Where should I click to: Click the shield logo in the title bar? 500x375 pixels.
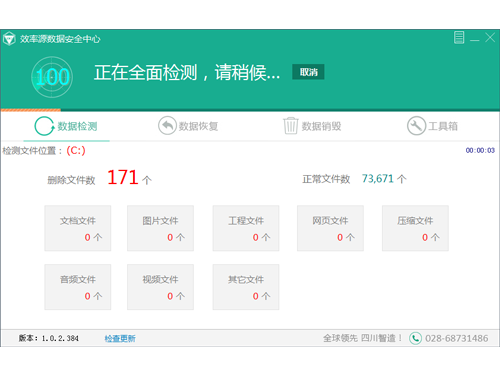pos(9,39)
